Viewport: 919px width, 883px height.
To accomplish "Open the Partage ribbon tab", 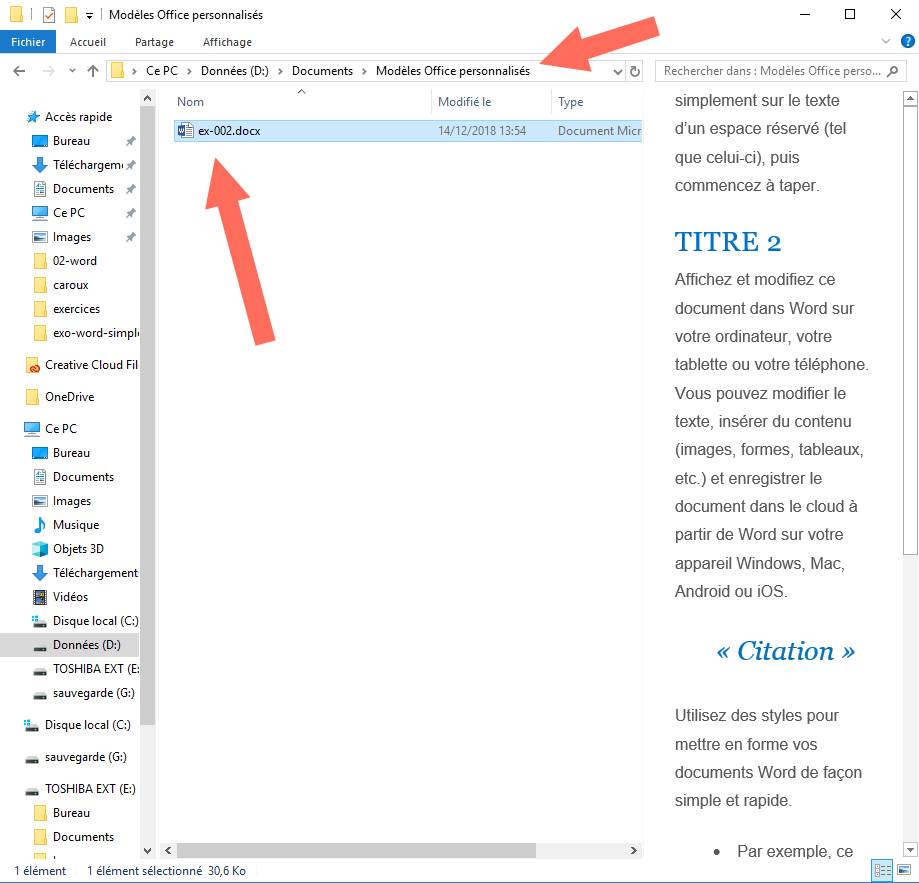I will [x=154, y=42].
